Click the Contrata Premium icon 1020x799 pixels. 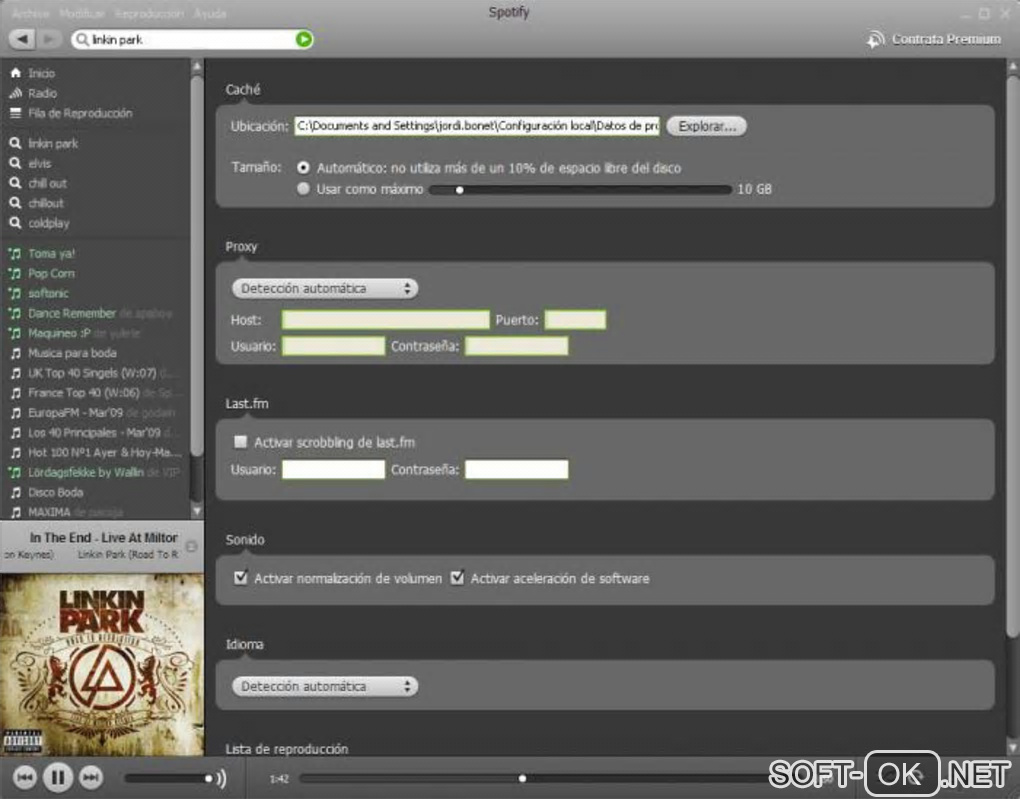[x=876, y=40]
